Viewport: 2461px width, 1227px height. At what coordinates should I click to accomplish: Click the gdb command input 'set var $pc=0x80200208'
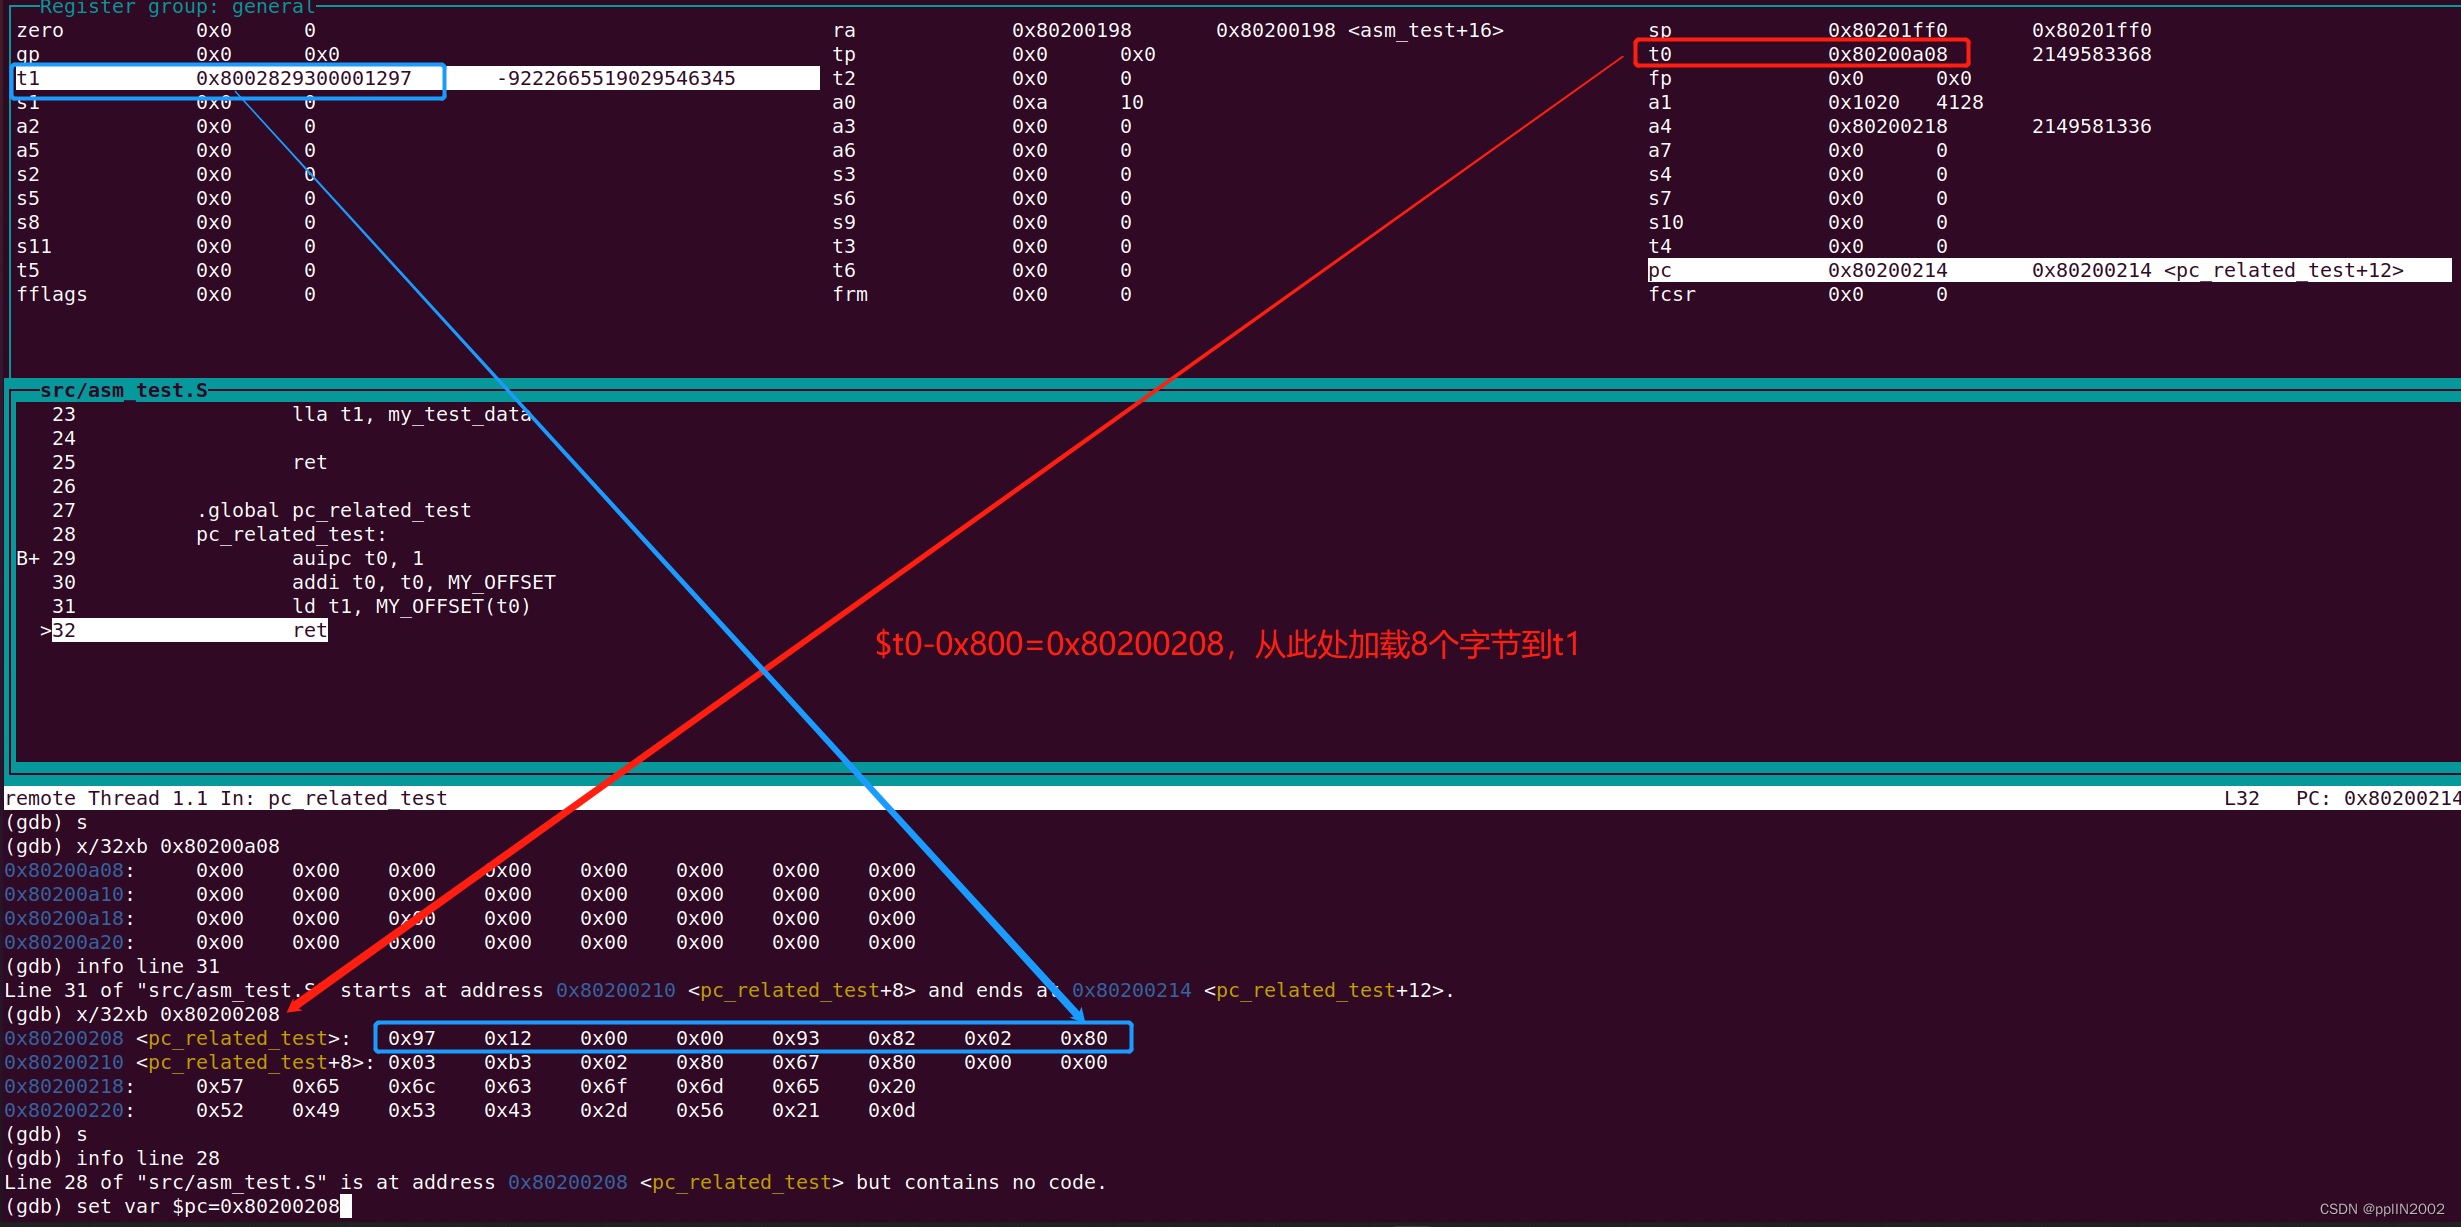(208, 1206)
